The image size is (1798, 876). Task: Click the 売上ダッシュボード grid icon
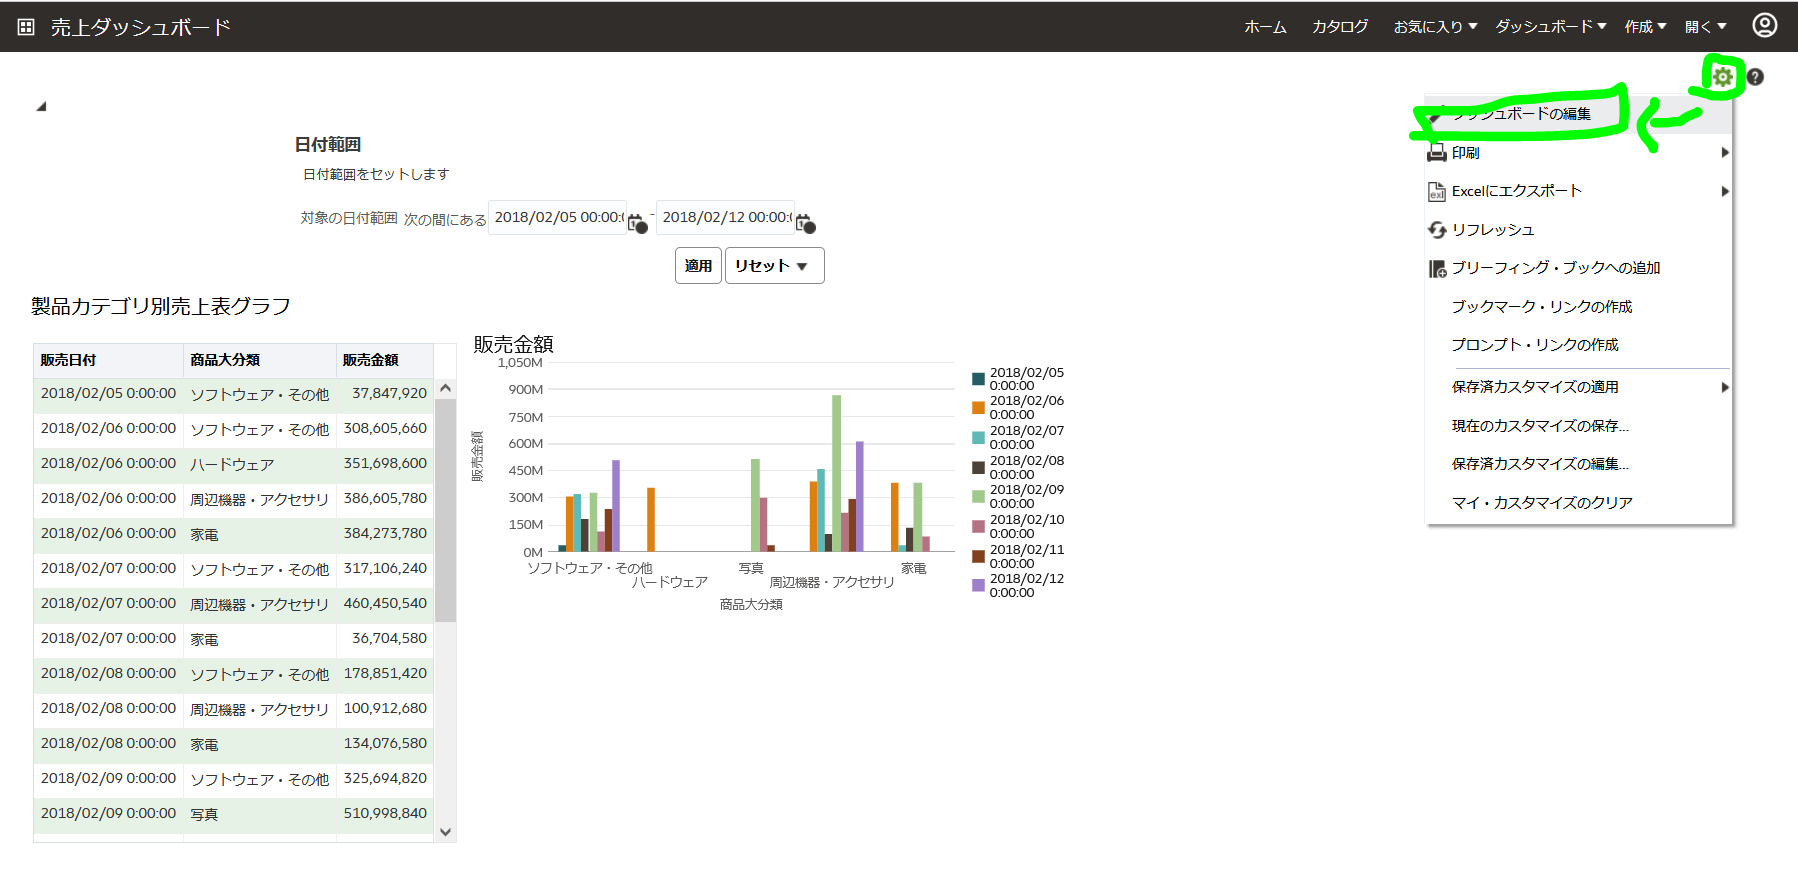pyautogui.click(x=26, y=27)
